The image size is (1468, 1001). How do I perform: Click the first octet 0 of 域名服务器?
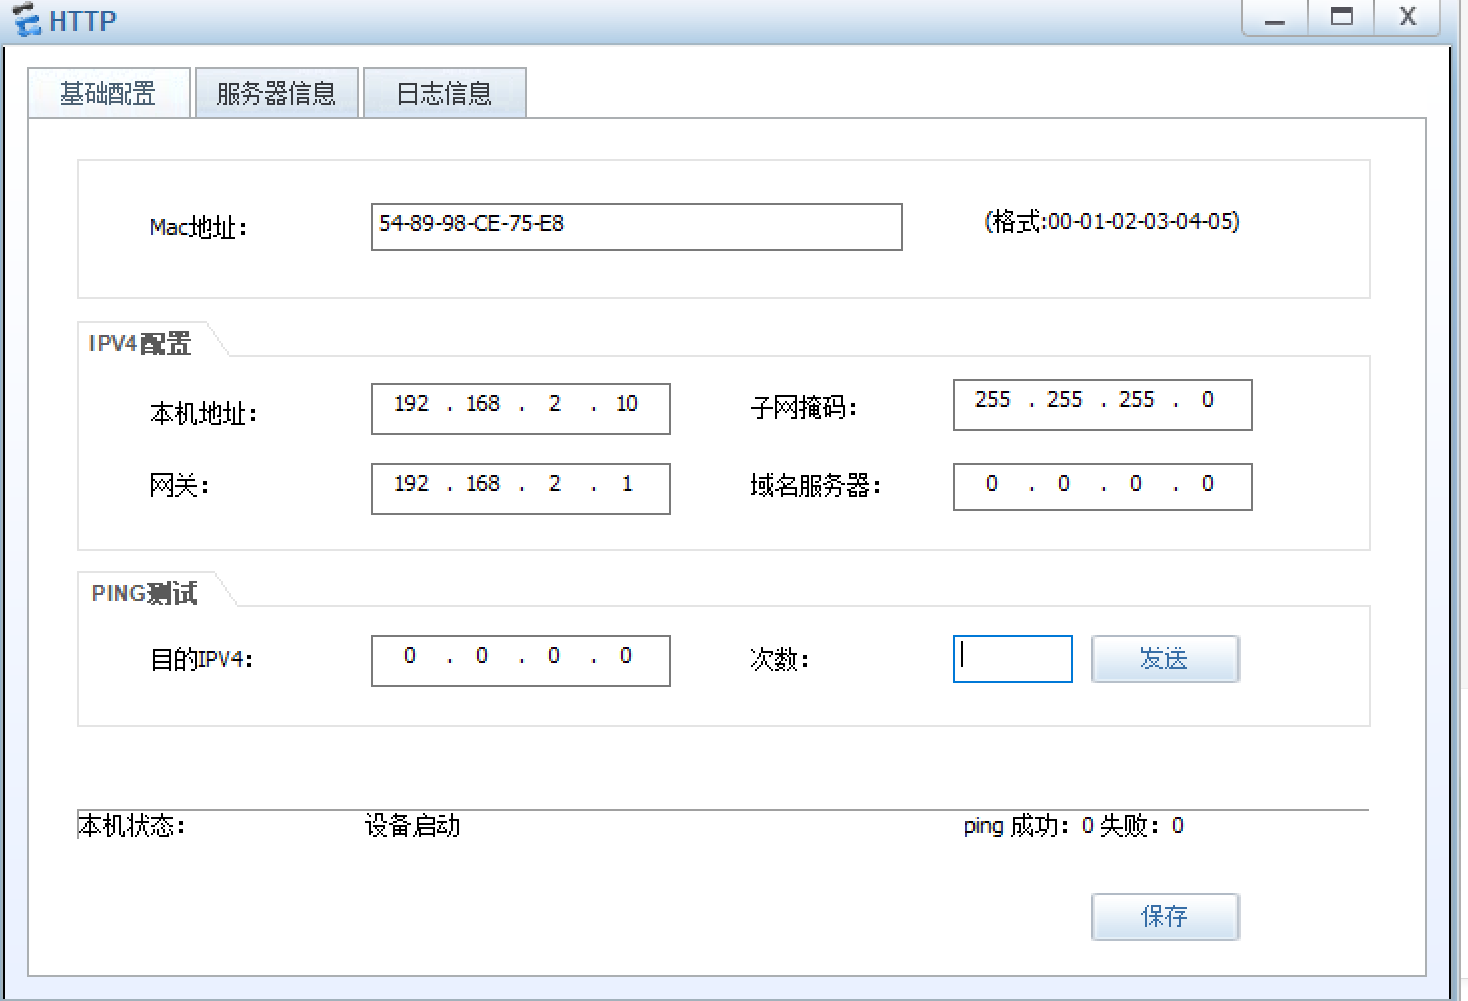tap(992, 484)
